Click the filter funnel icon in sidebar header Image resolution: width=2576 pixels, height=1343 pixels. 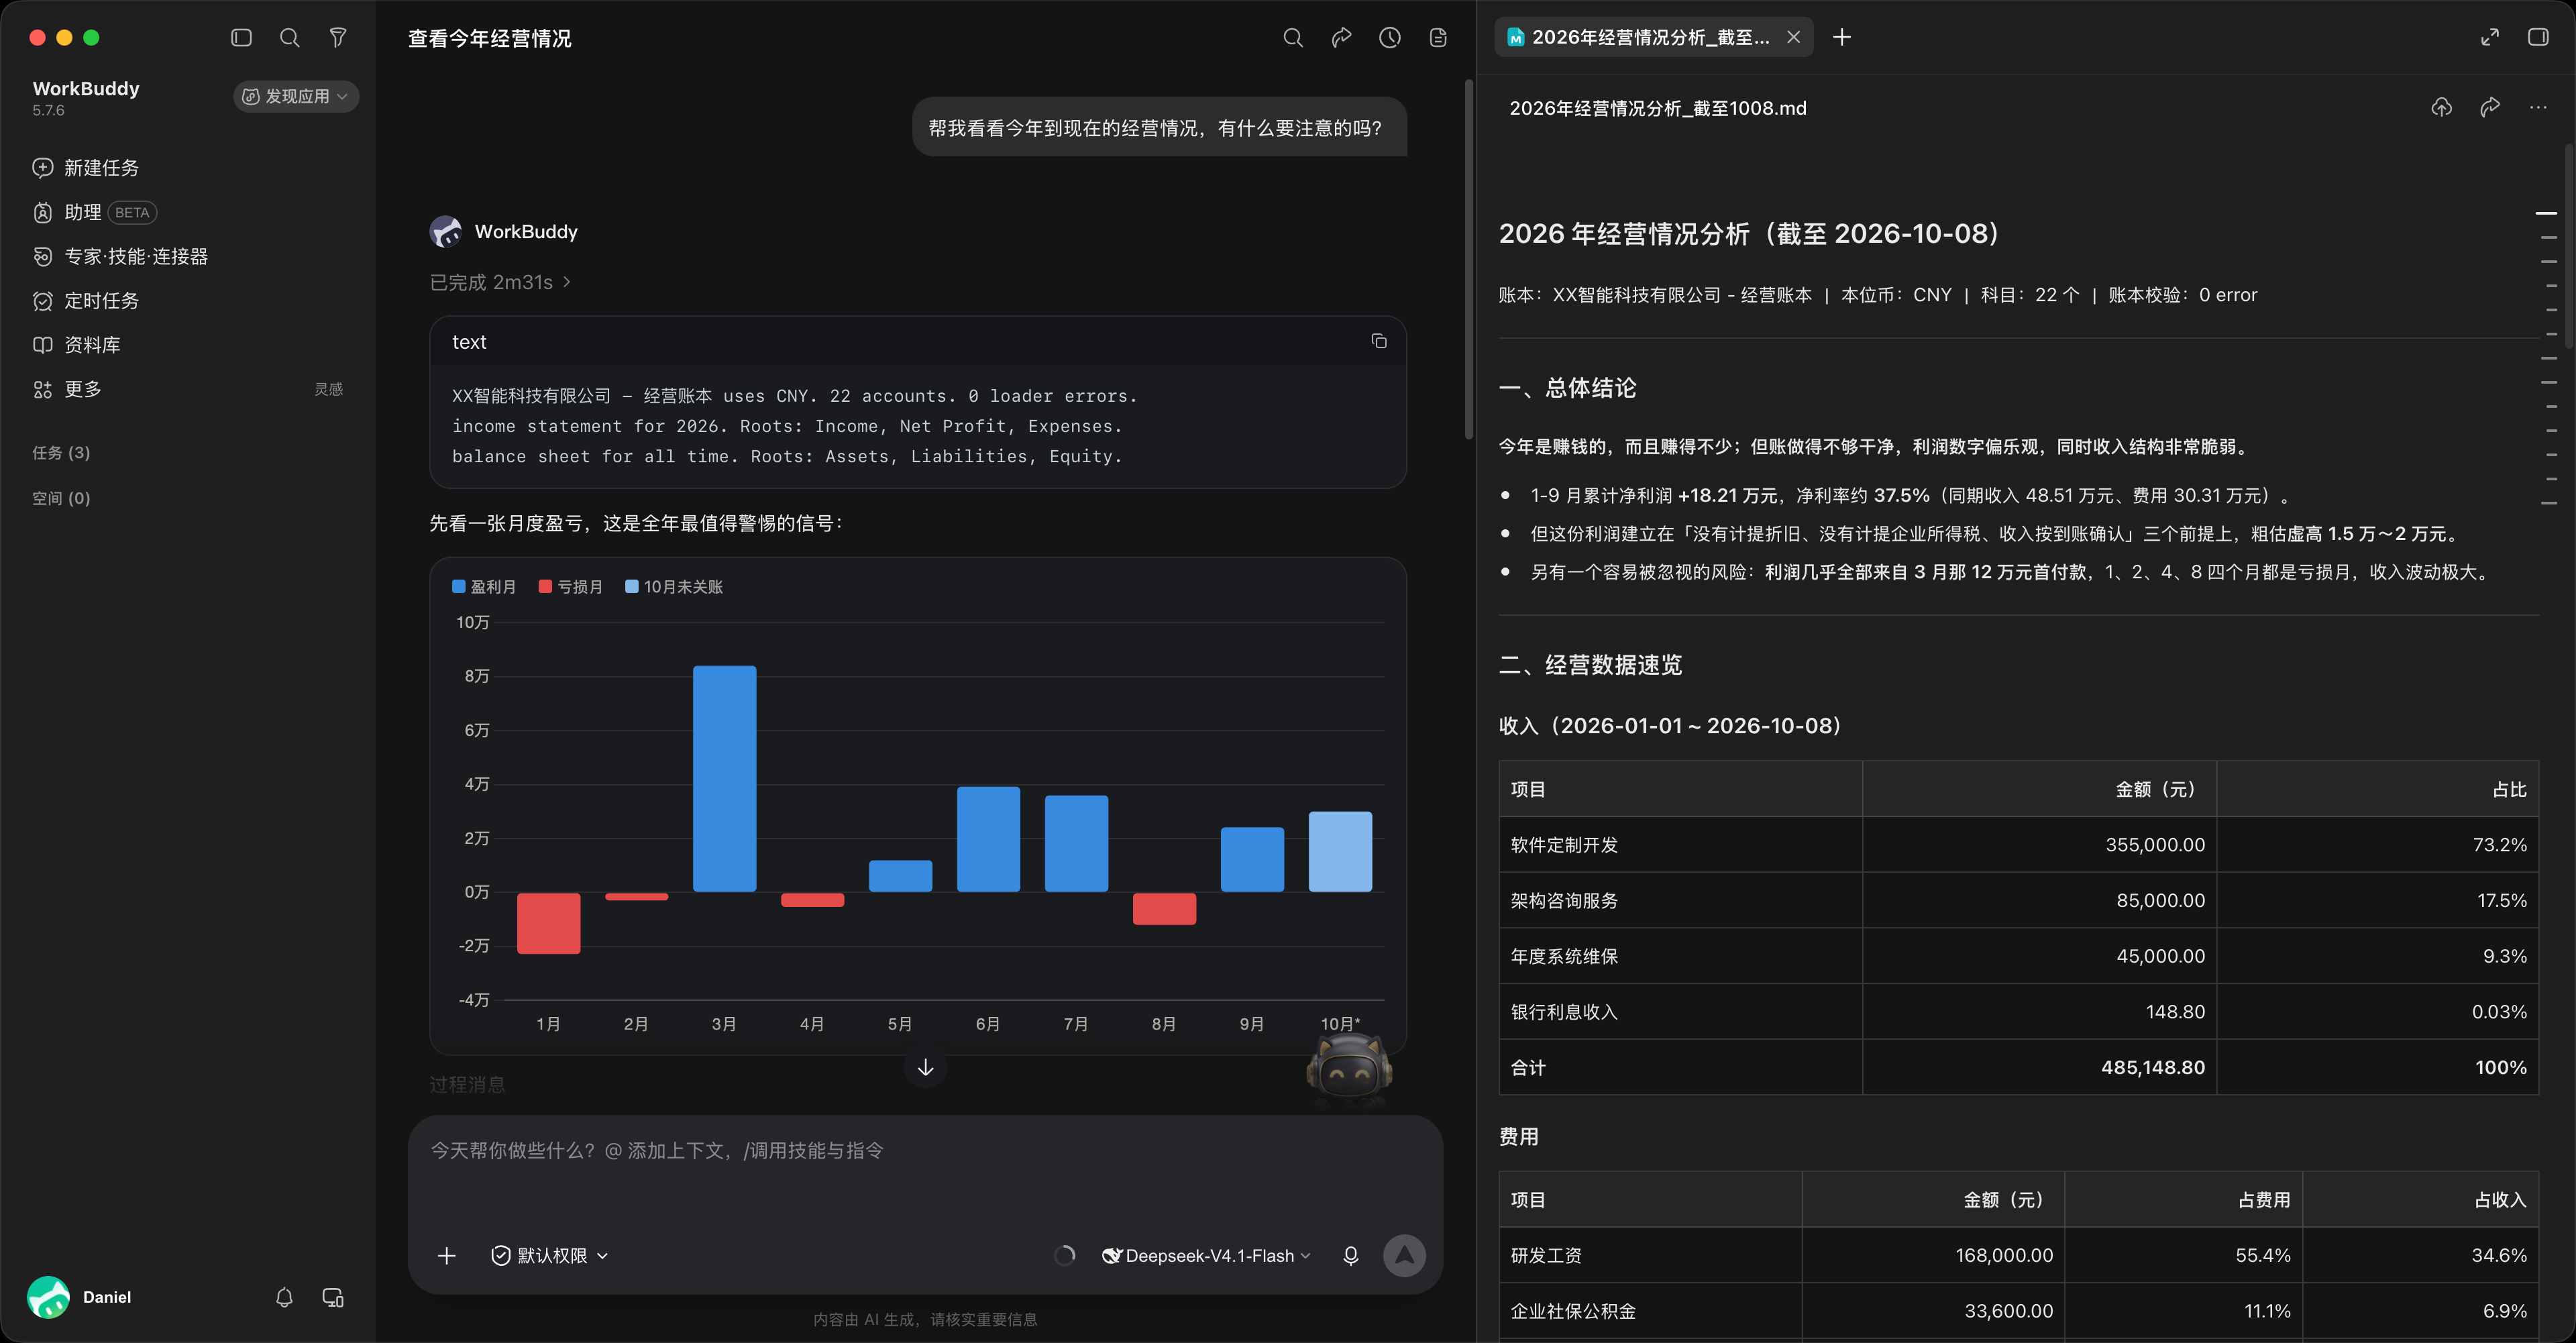pos(338,38)
